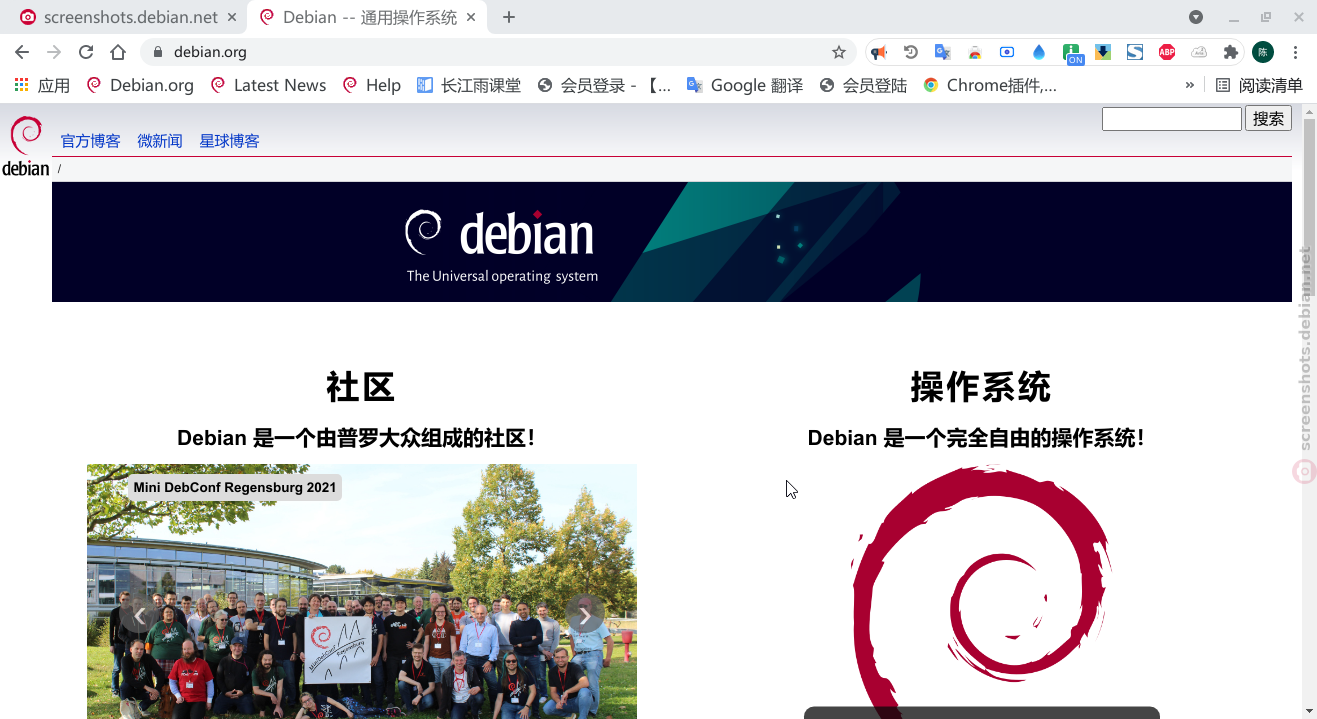Open the Extensions puzzle piece menu
This screenshot has height=719, width=1317.
click(1231, 52)
